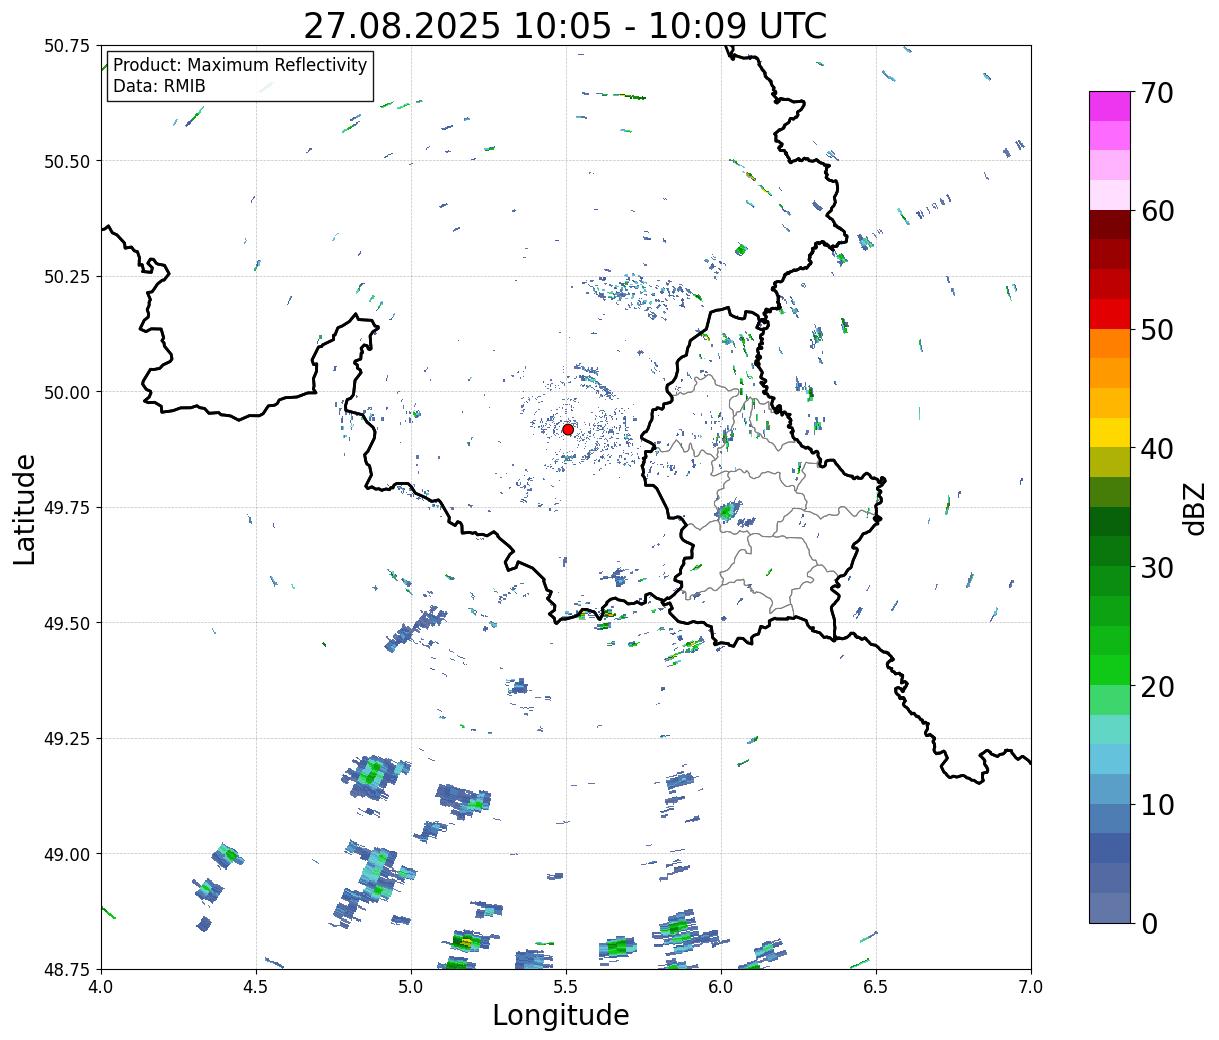This screenshot has height=1040, width=1219.
Task: Click the colorbar tick label 50
Action: (1156, 330)
